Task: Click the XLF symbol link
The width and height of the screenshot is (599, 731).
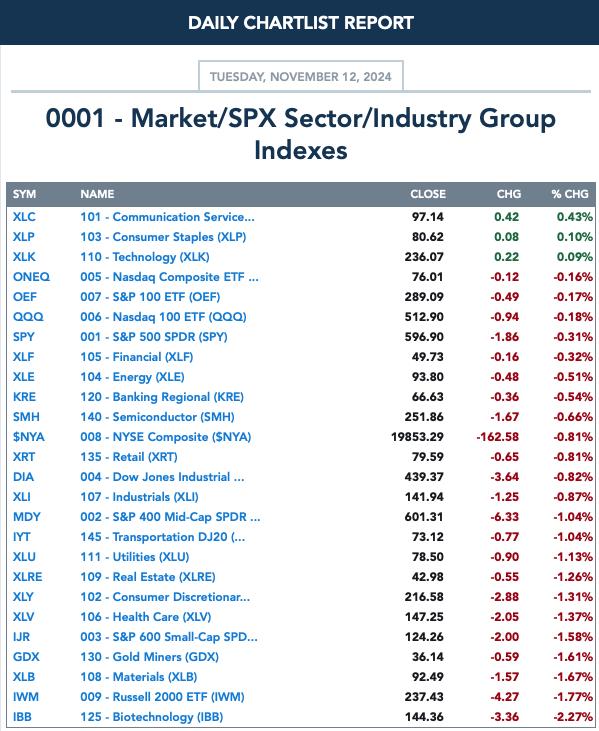Action: (24, 357)
